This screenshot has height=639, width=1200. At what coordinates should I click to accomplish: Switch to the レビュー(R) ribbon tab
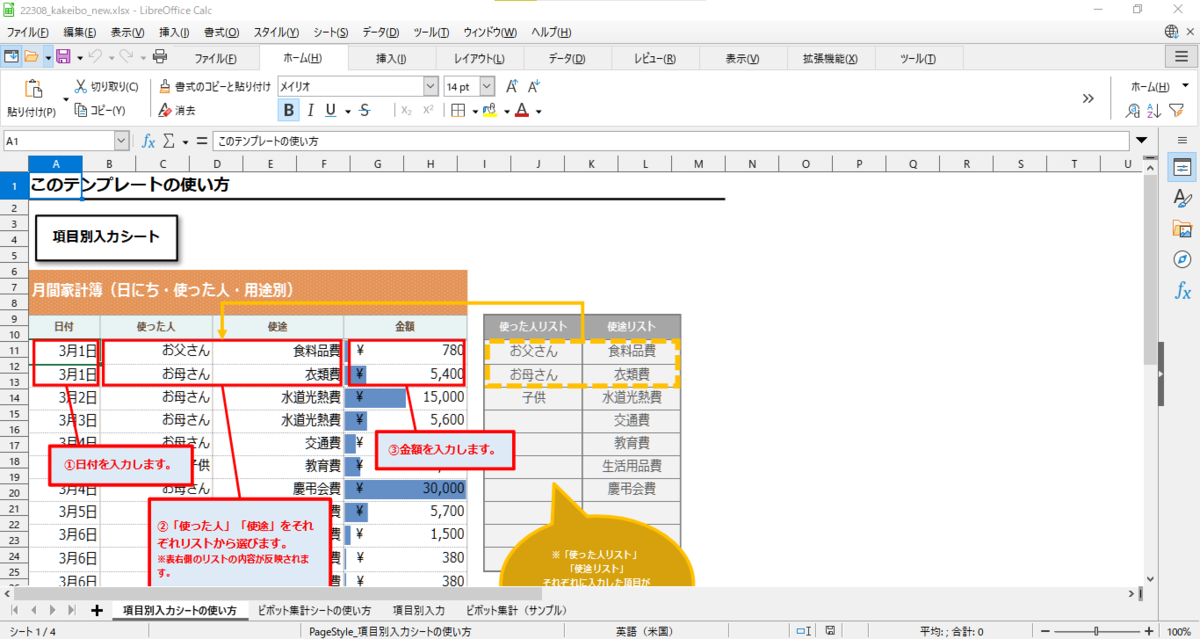(655, 58)
